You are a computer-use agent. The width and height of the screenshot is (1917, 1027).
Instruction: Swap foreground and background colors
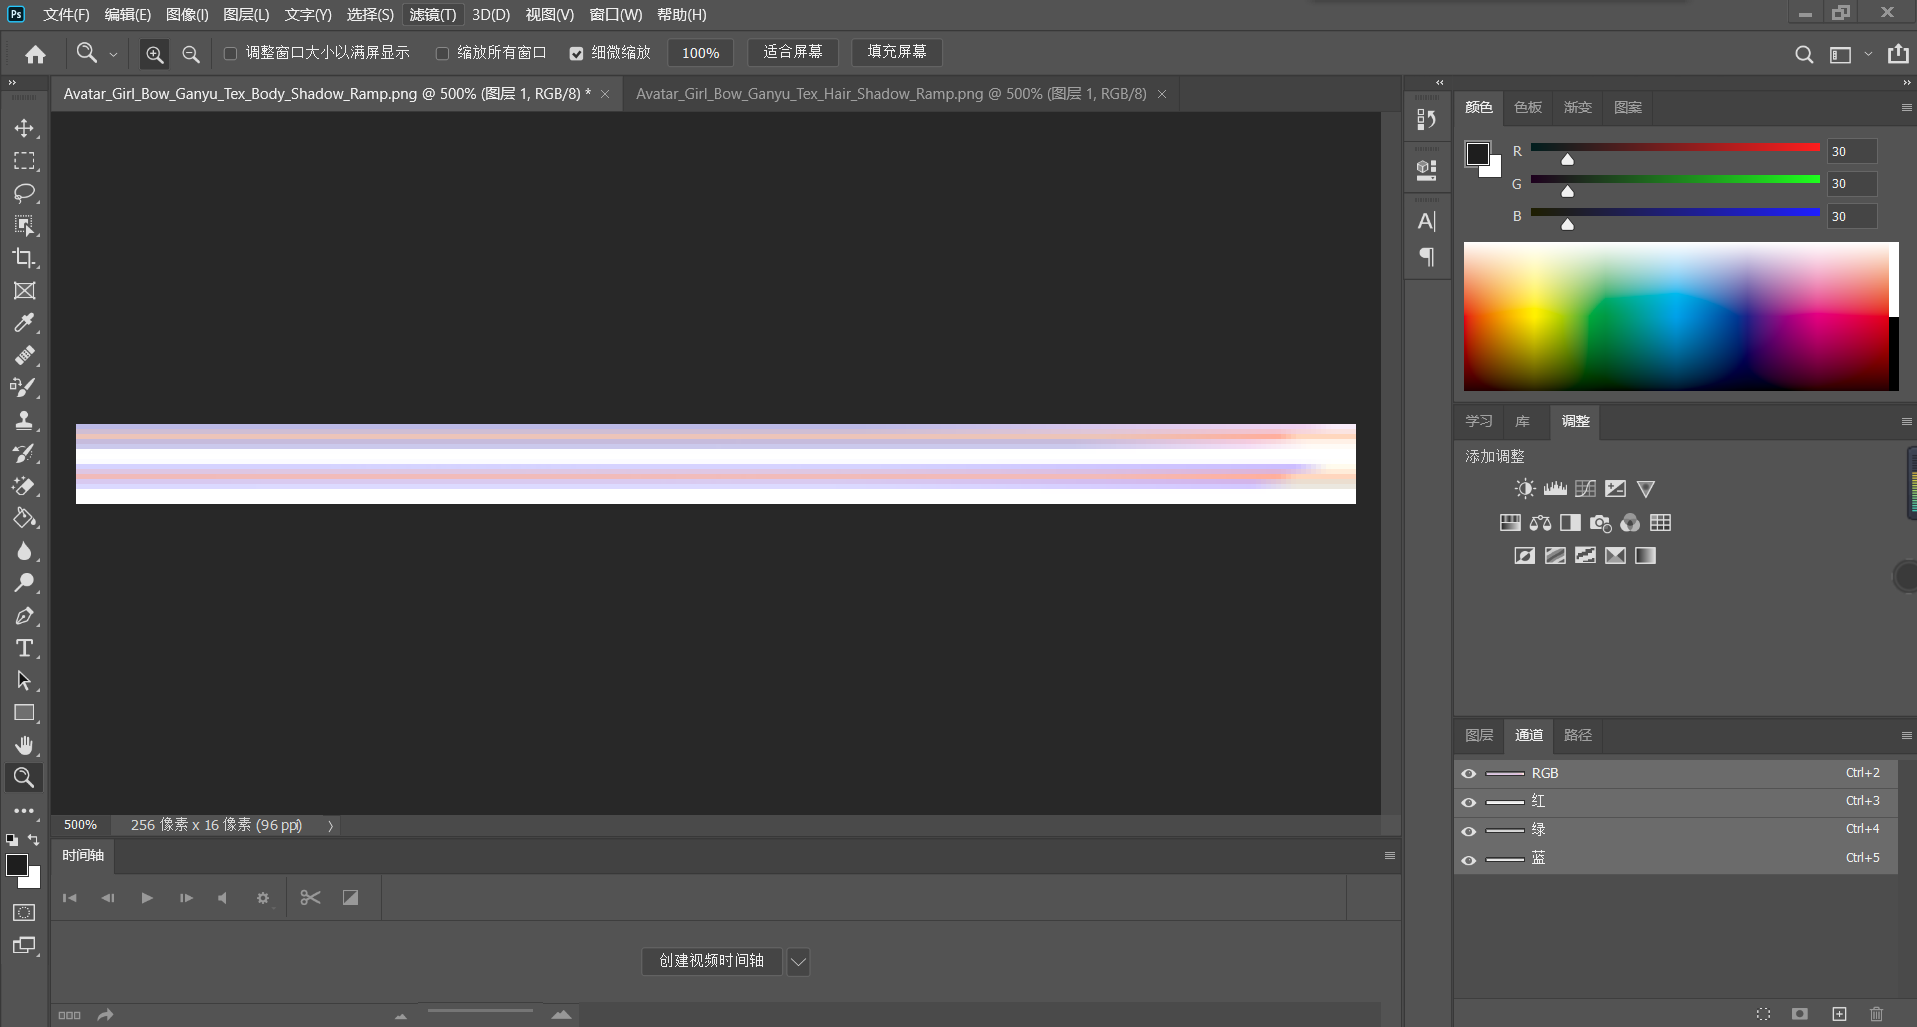pyautogui.click(x=33, y=840)
